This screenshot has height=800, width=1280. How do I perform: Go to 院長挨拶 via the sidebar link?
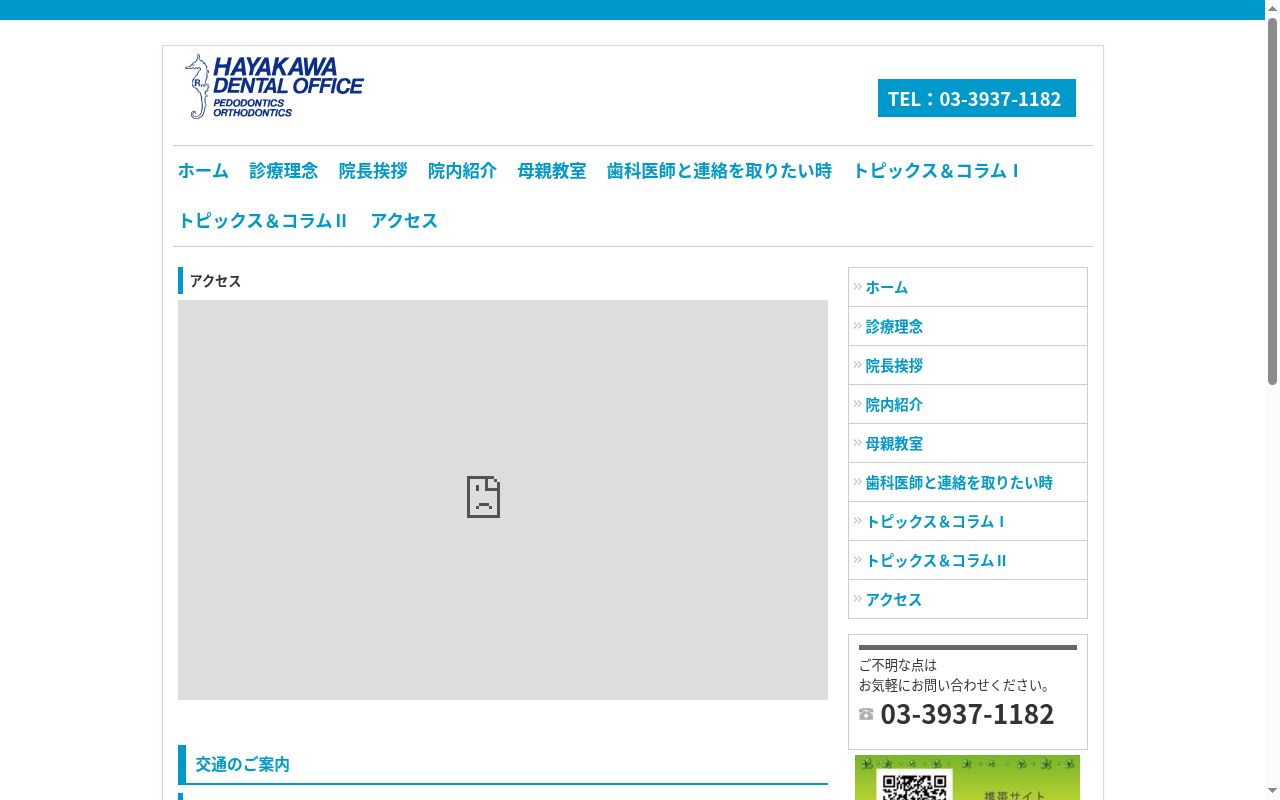[968, 365]
